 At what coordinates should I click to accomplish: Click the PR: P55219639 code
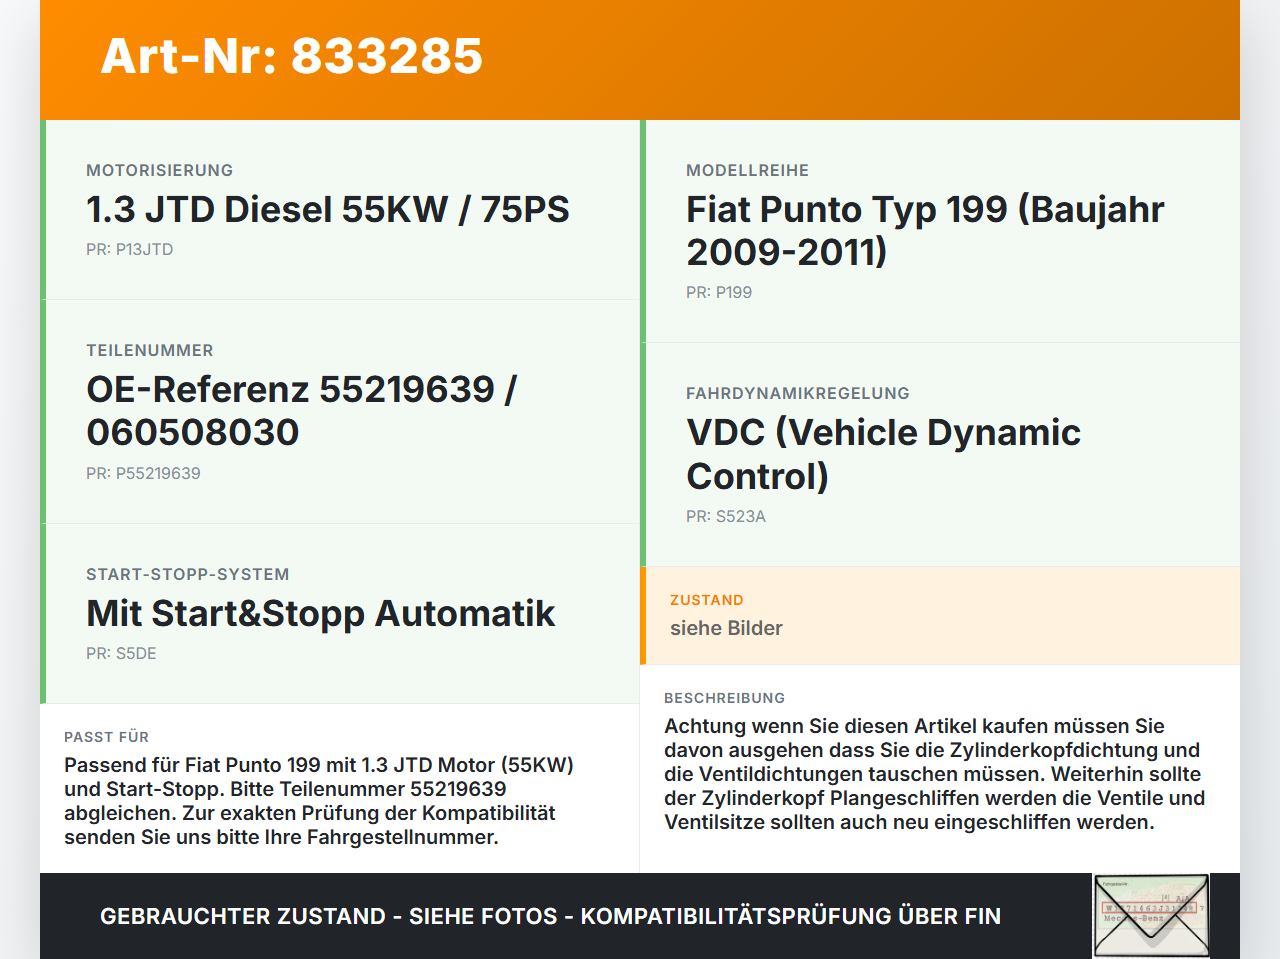143,473
